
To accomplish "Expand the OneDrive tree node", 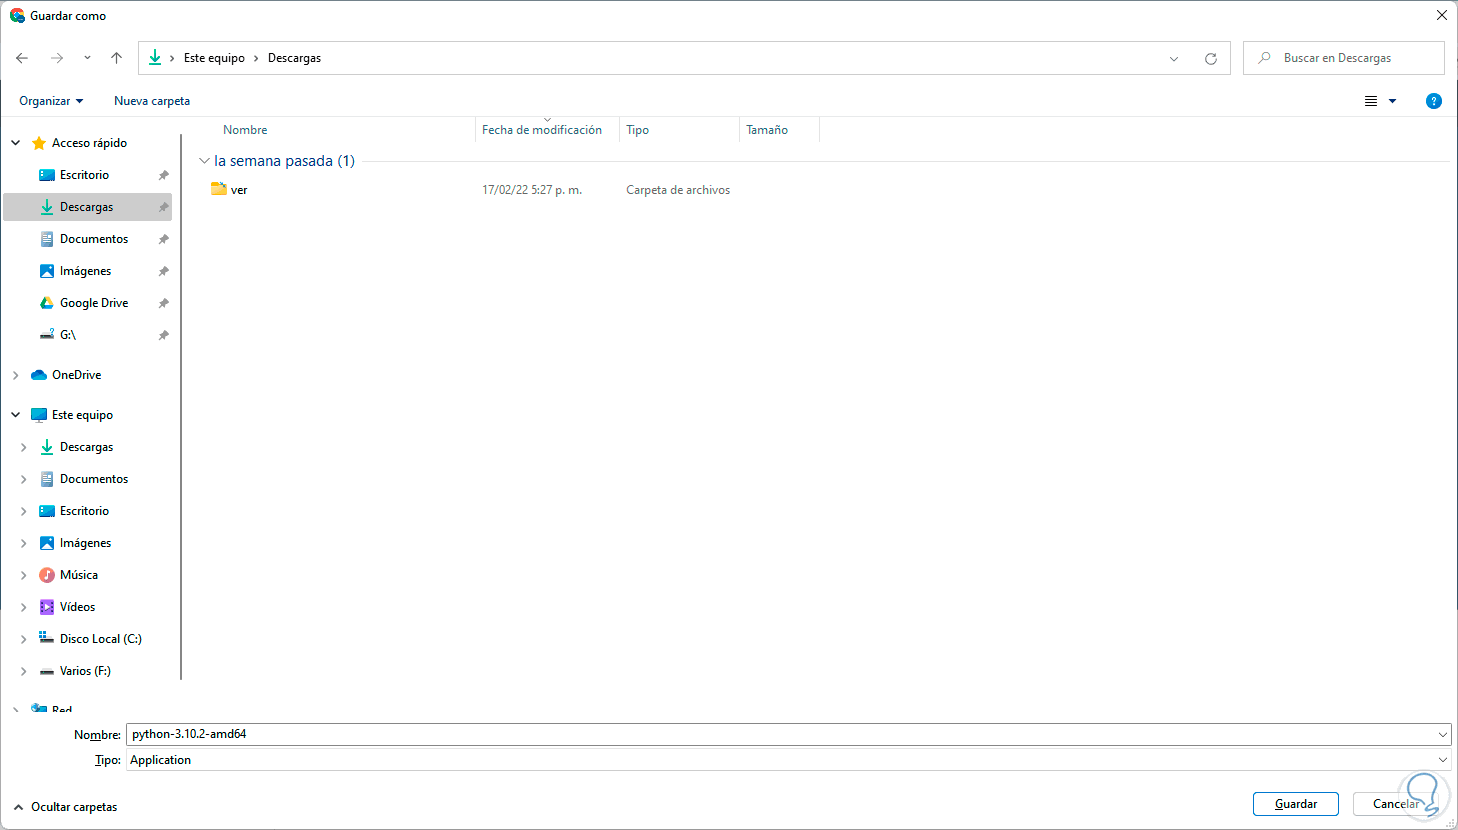I will [16, 375].
